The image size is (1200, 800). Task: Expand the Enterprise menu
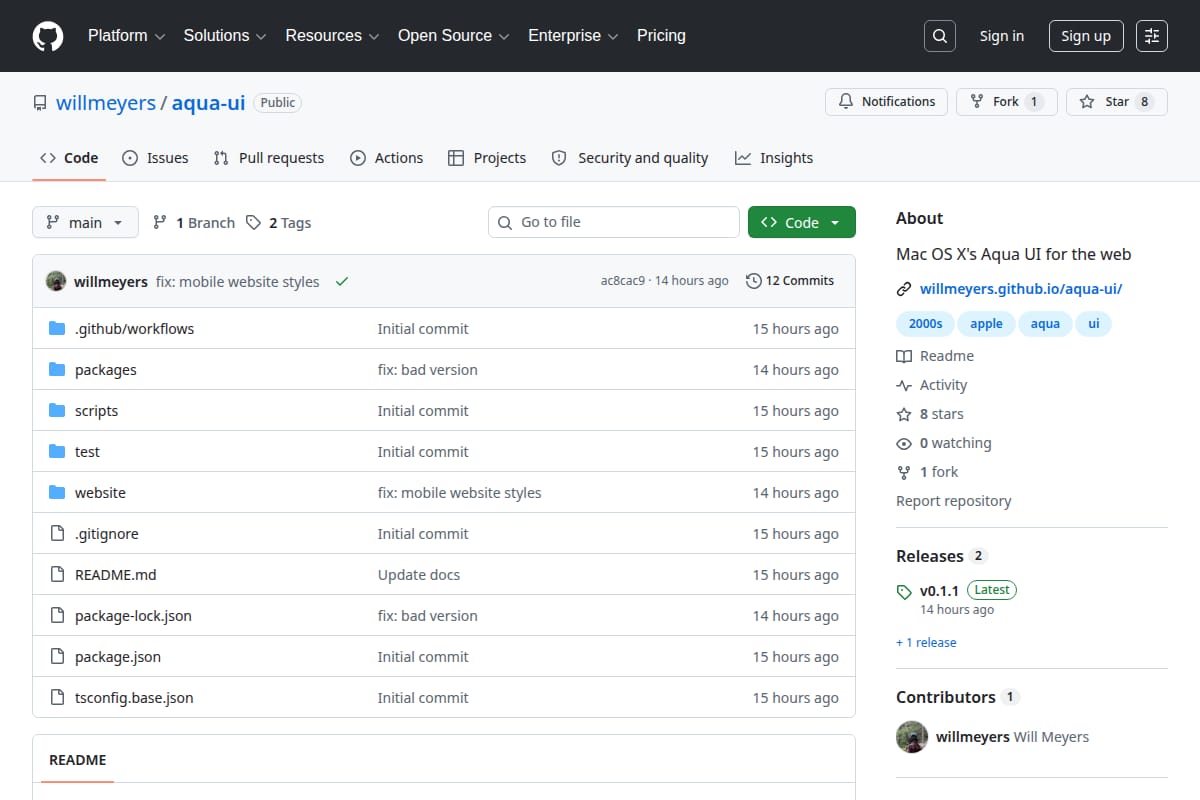pyautogui.click(x=573, y=36)
